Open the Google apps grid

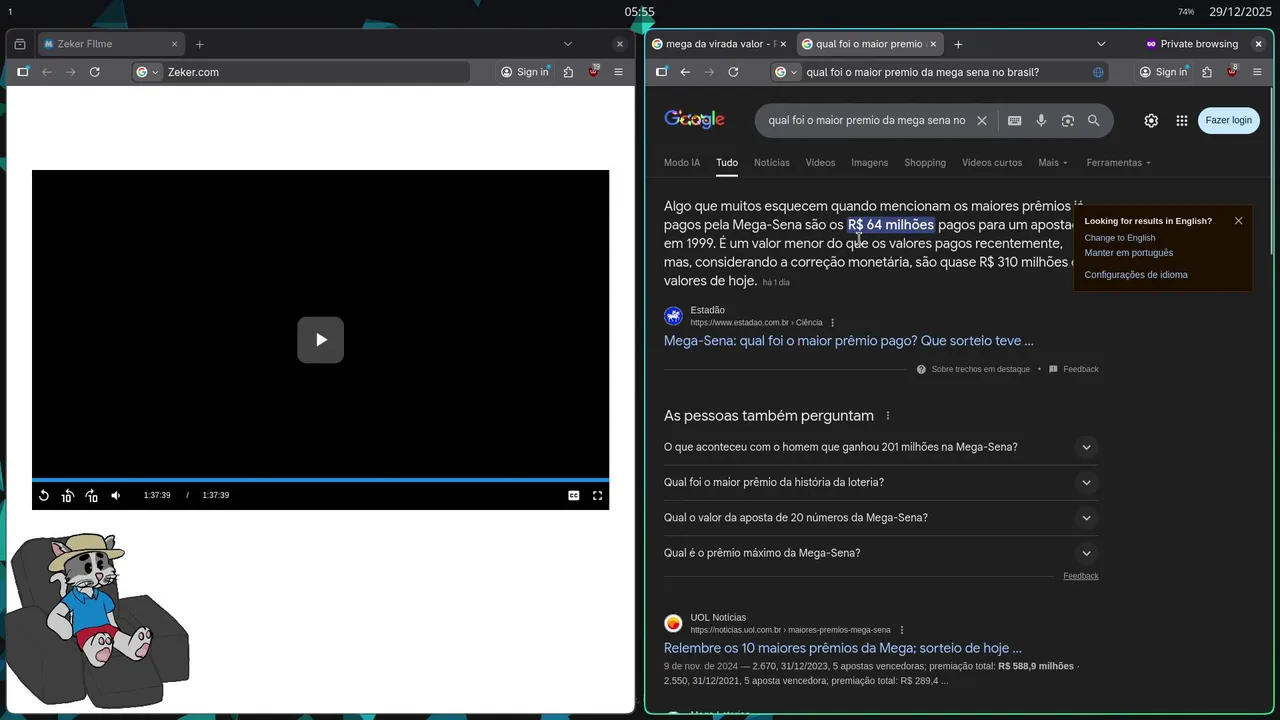pos(1182,120)
